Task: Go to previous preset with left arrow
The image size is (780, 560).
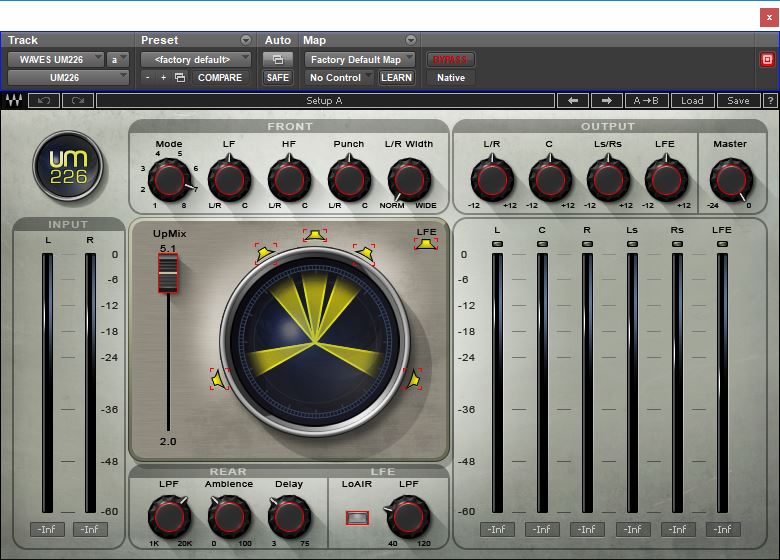Action: (x=573, y=100)
